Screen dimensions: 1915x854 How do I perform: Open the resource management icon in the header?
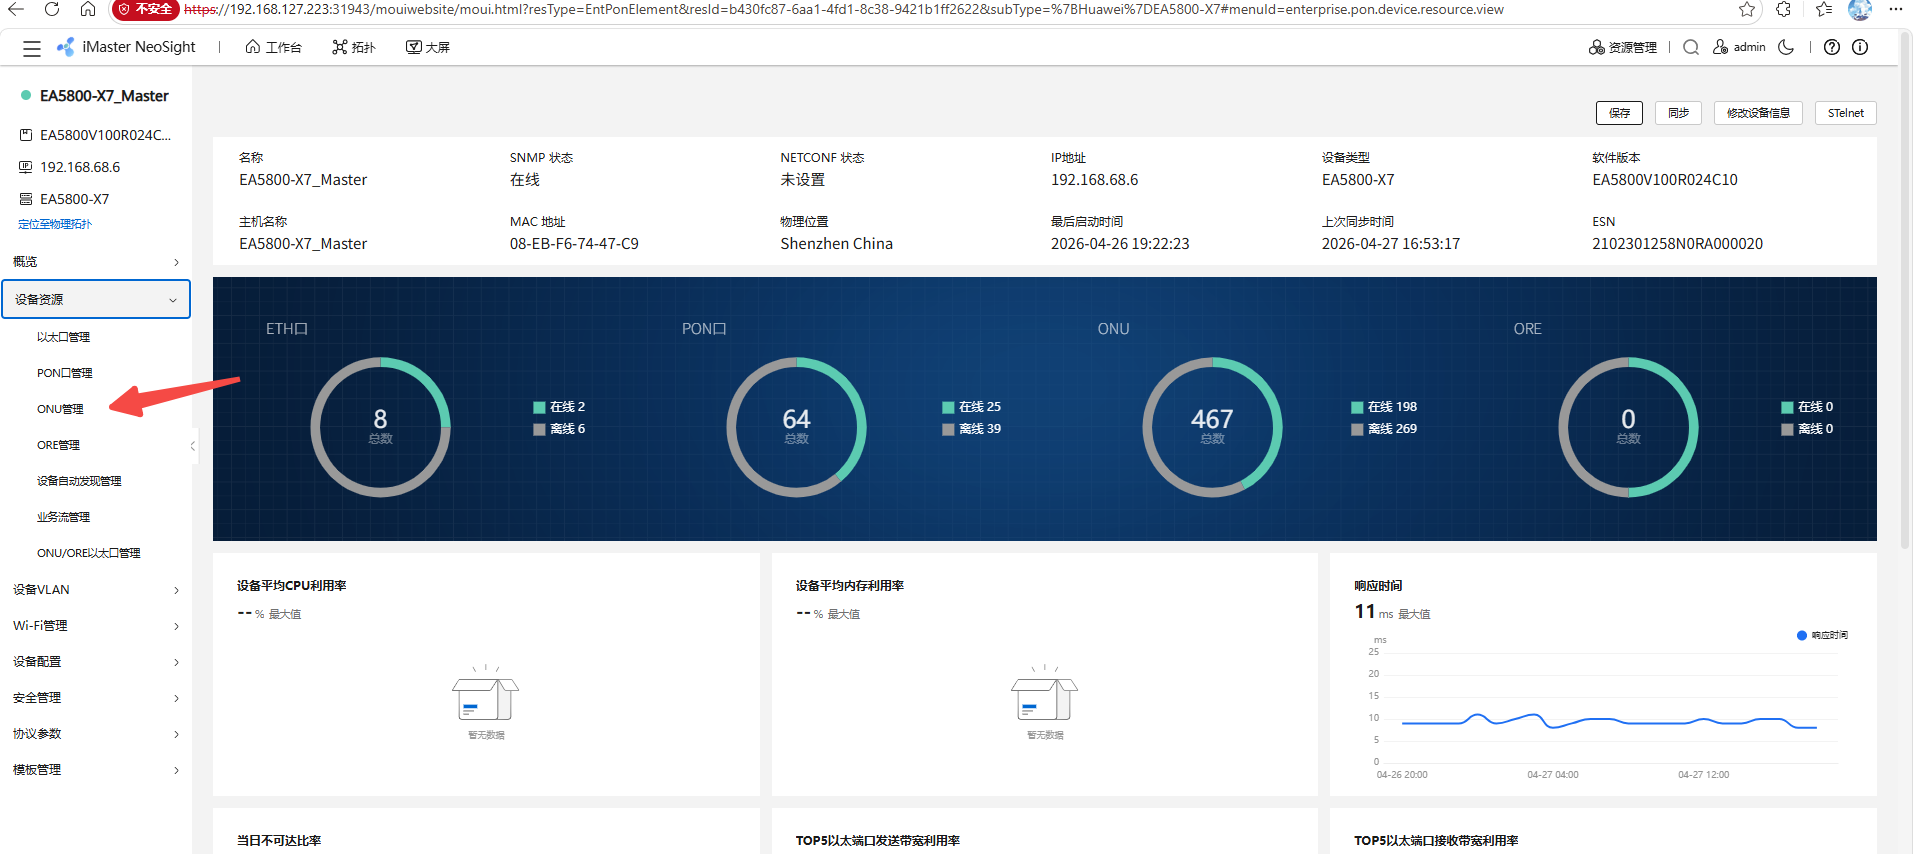(1596, 47)
